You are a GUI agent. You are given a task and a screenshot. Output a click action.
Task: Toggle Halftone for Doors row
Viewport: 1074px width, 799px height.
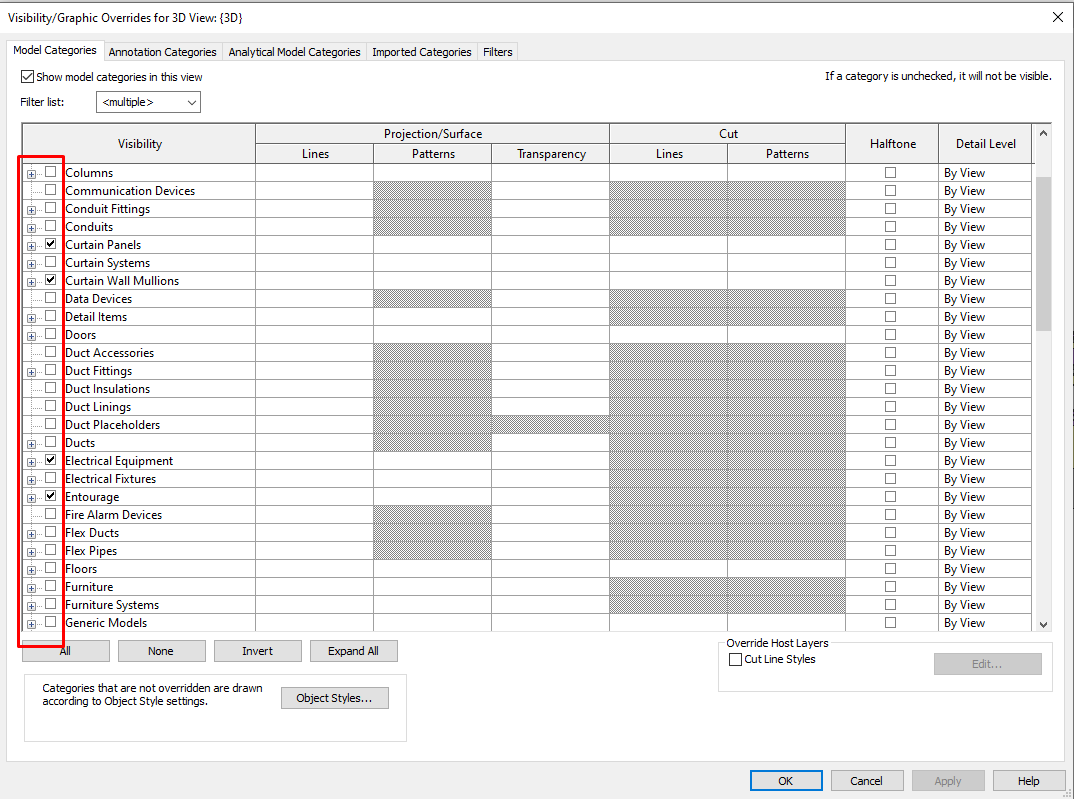click(x=890, y=335)
